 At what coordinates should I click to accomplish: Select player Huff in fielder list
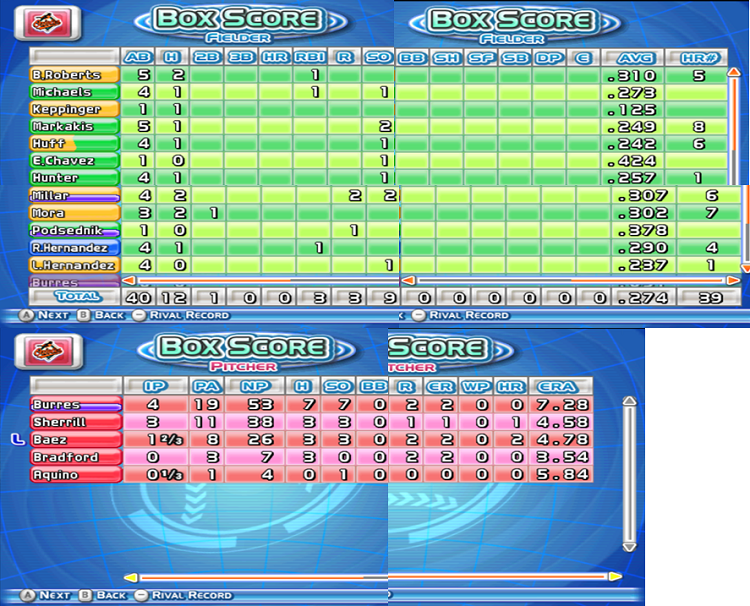[x=75, y=143]
